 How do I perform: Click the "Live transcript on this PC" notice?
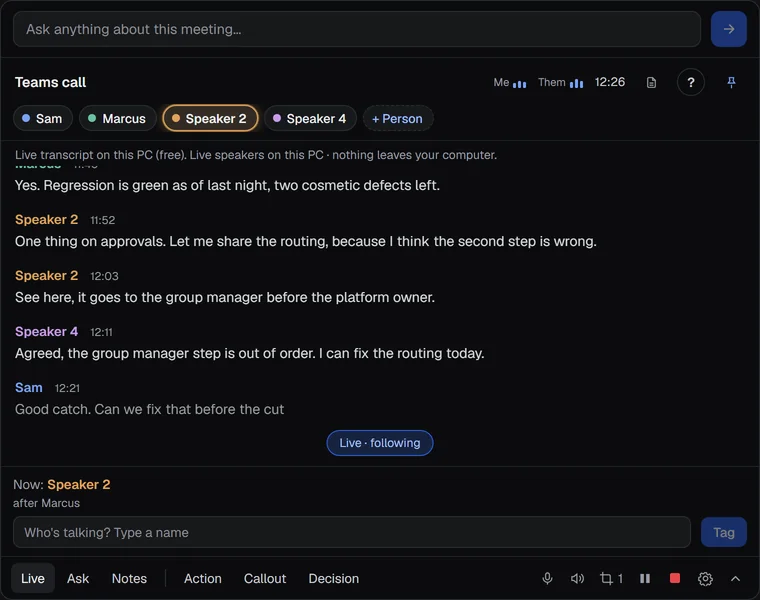256,155
